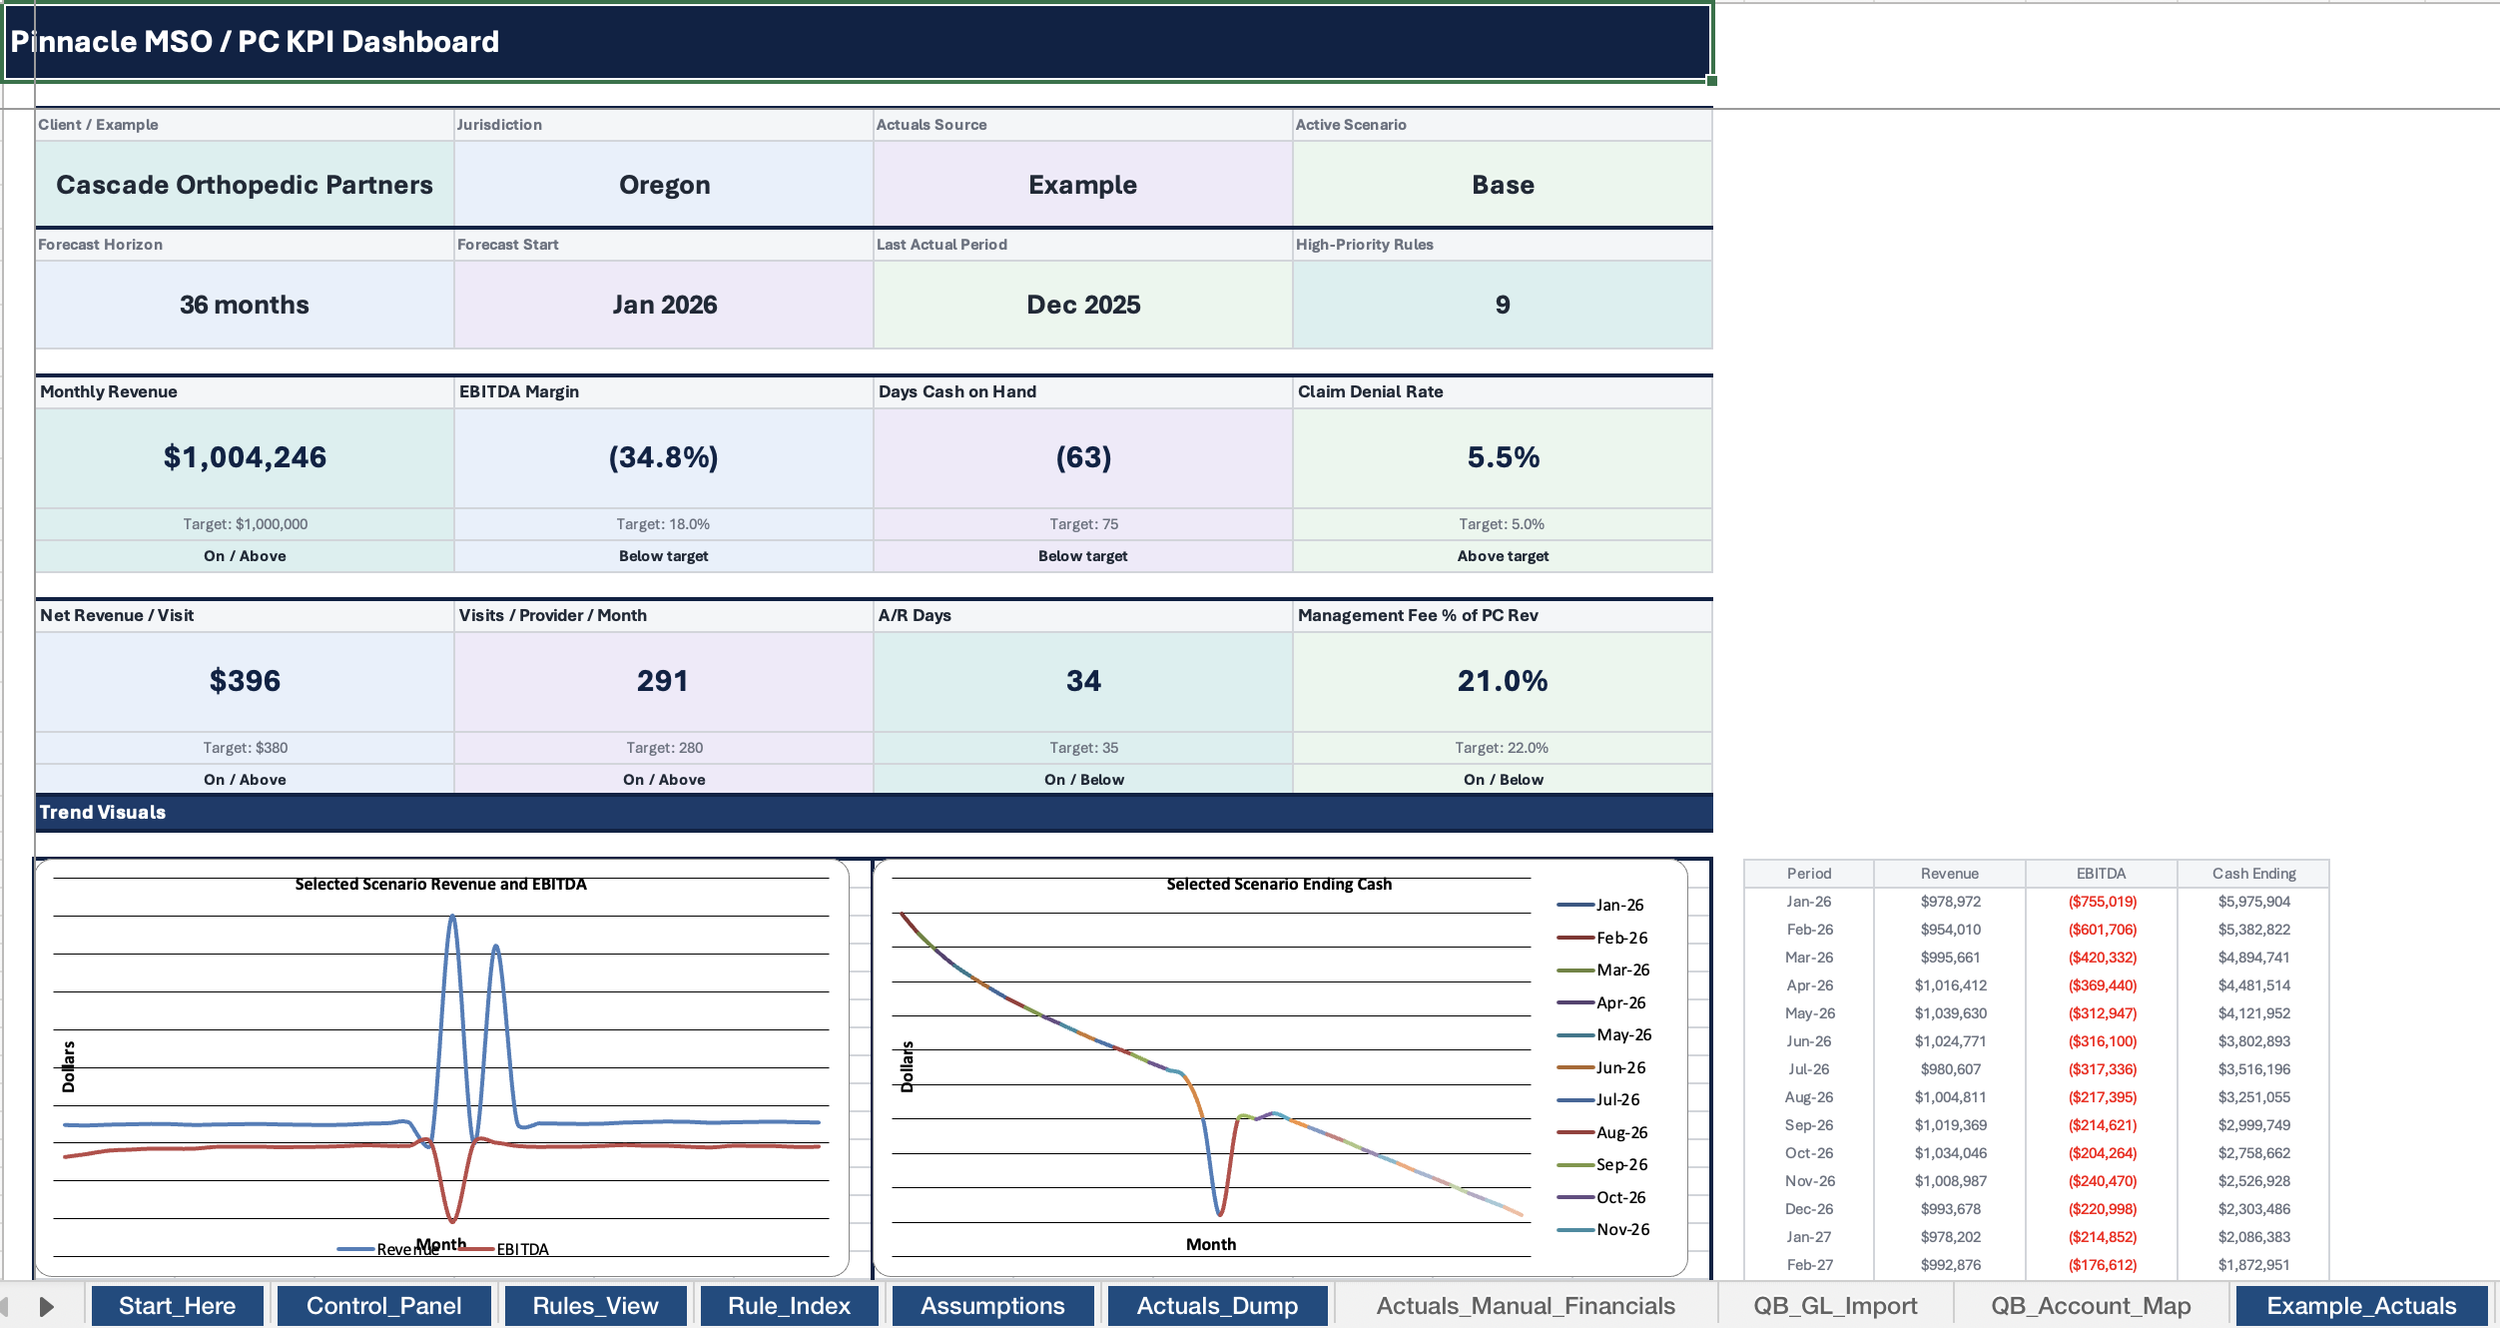The image size is (2500, 1328).
Task: Select Nov-26 legend entry in Ending Cash chart
Action: (1622, 1230)
